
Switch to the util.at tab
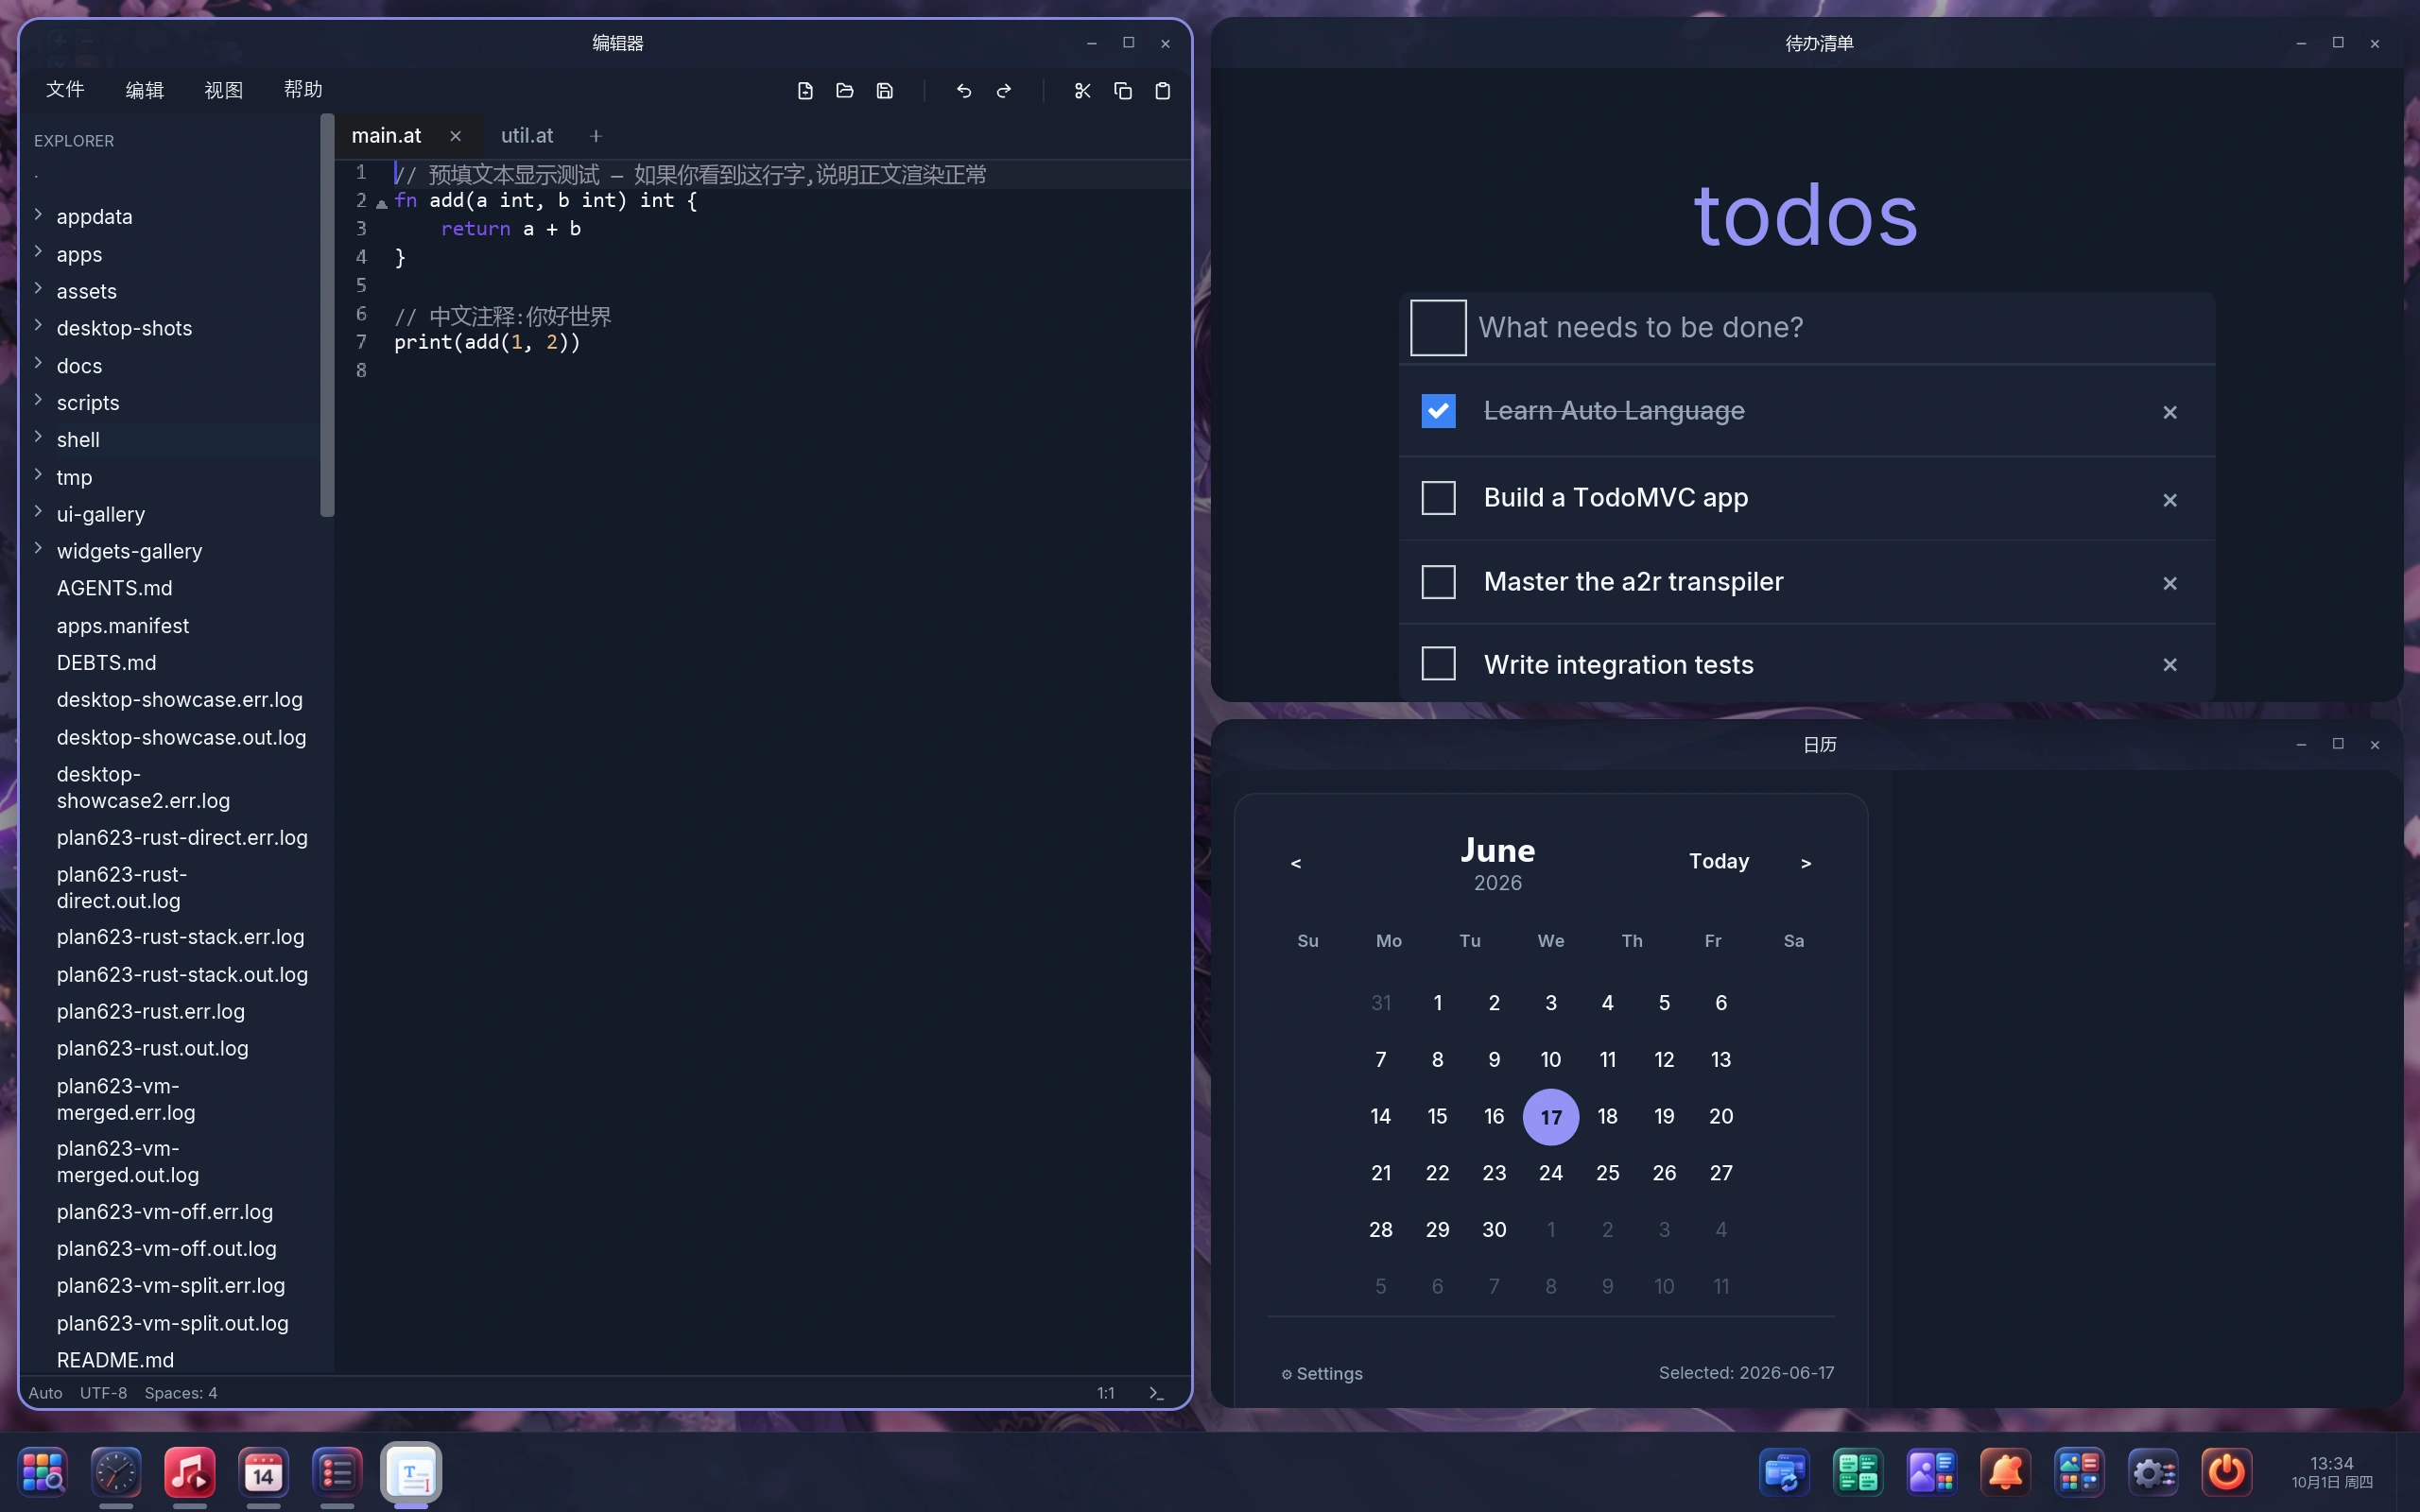tap(527, 136)
